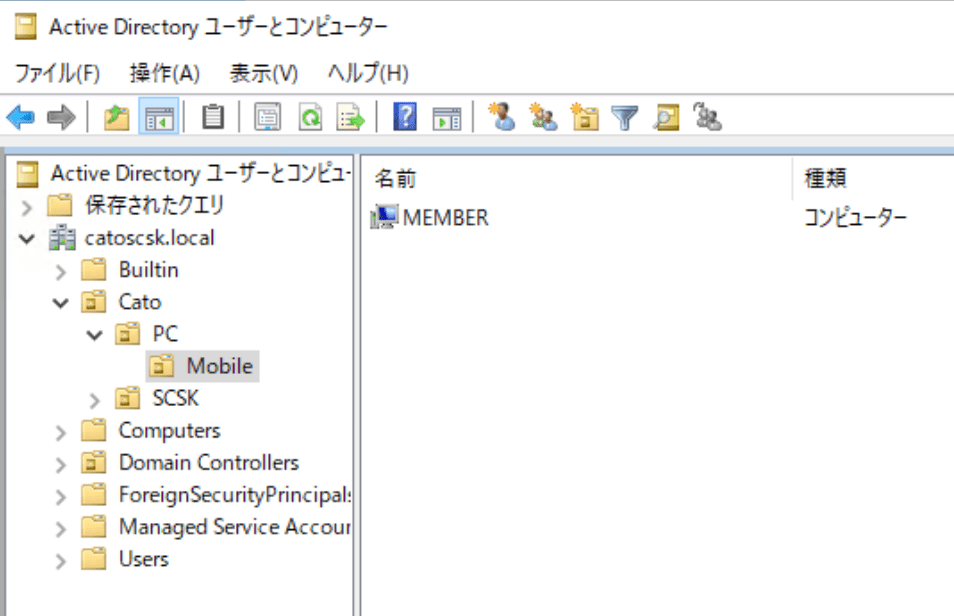
Task: Open the 表示(V) menu
Action: click(x=264, y=73)
